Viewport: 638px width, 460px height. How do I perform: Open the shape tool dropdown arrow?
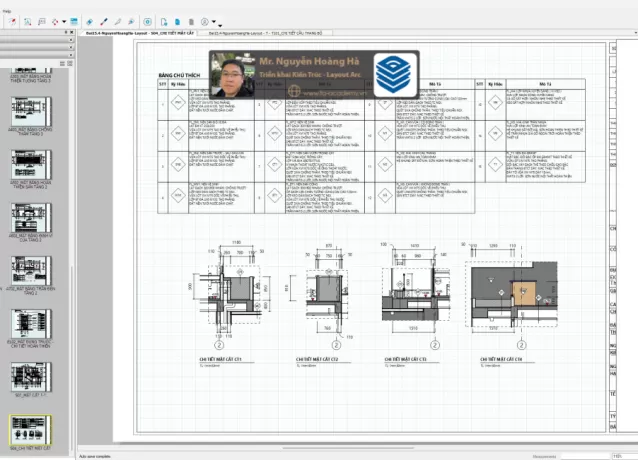pyautogui.click(x=64, y=22)
